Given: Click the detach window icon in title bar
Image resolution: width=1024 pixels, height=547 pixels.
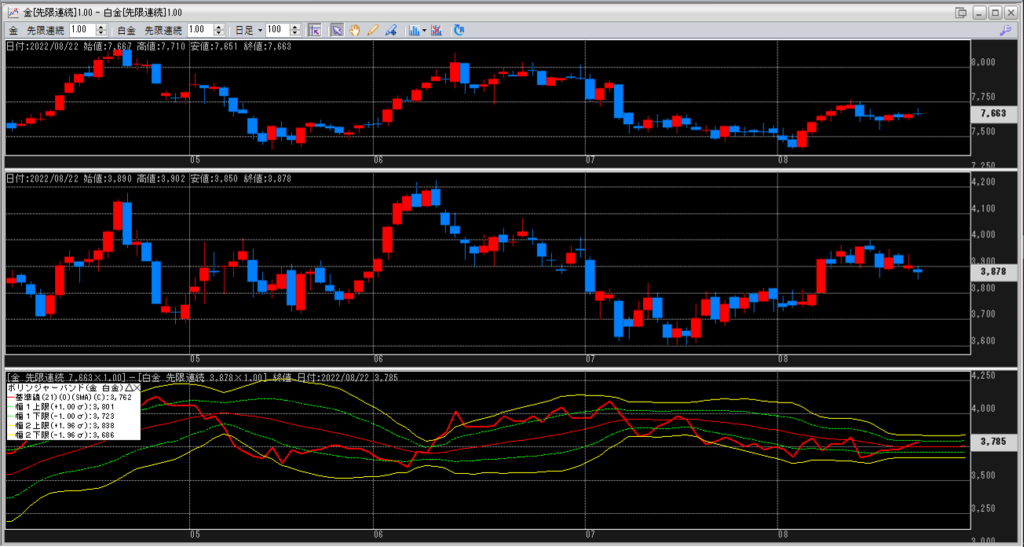Looking at the screenshot, I should point(962,11).
